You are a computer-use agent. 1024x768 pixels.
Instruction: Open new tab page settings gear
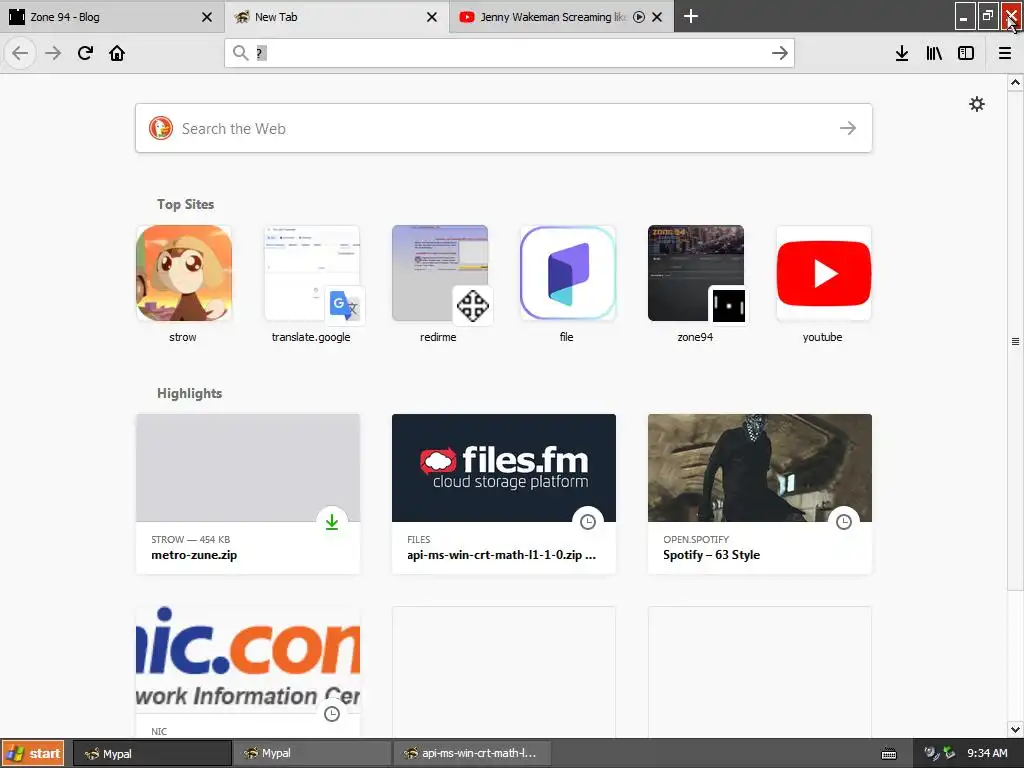coord(976,104)
